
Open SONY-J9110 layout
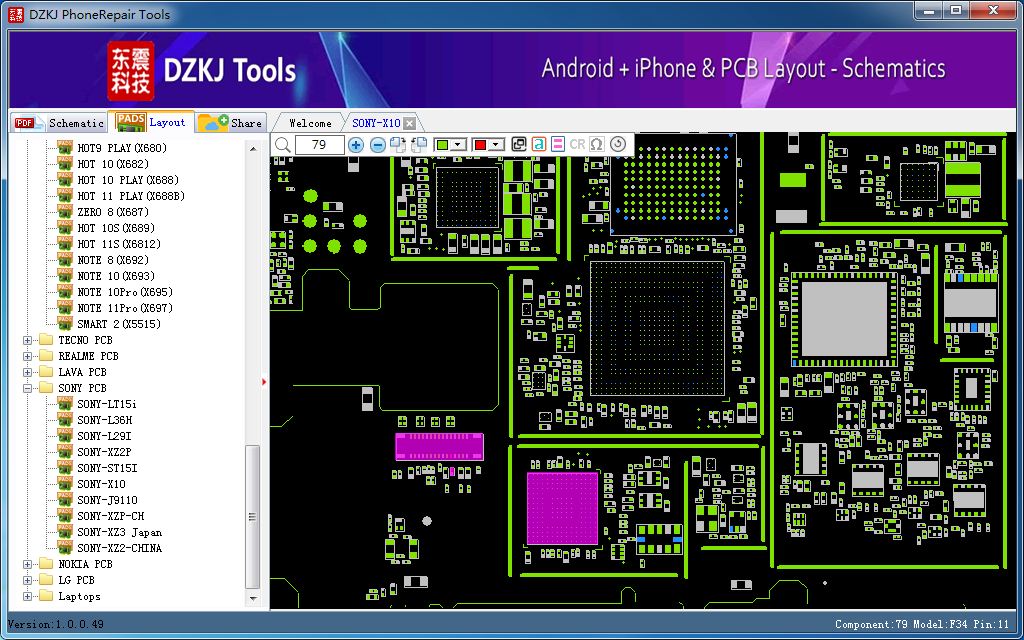coord(107,500)
